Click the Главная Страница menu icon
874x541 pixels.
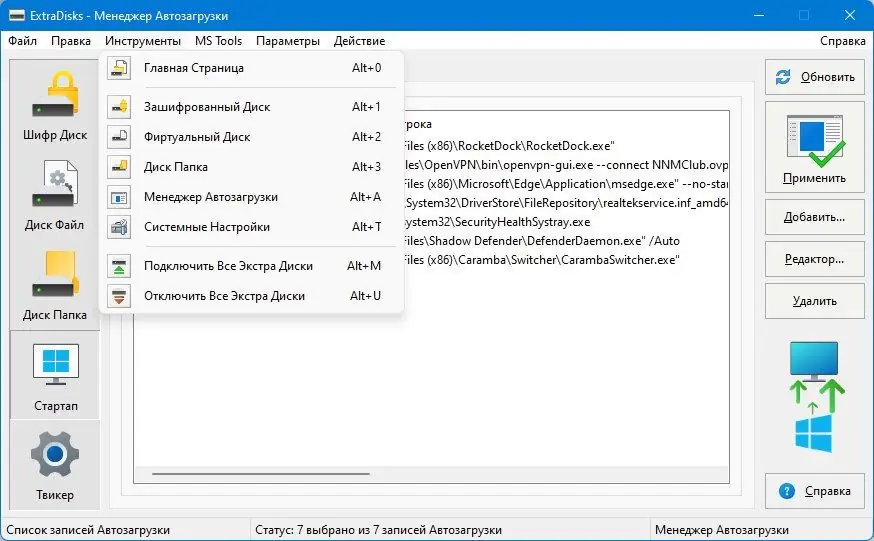(x=119, y=68)
